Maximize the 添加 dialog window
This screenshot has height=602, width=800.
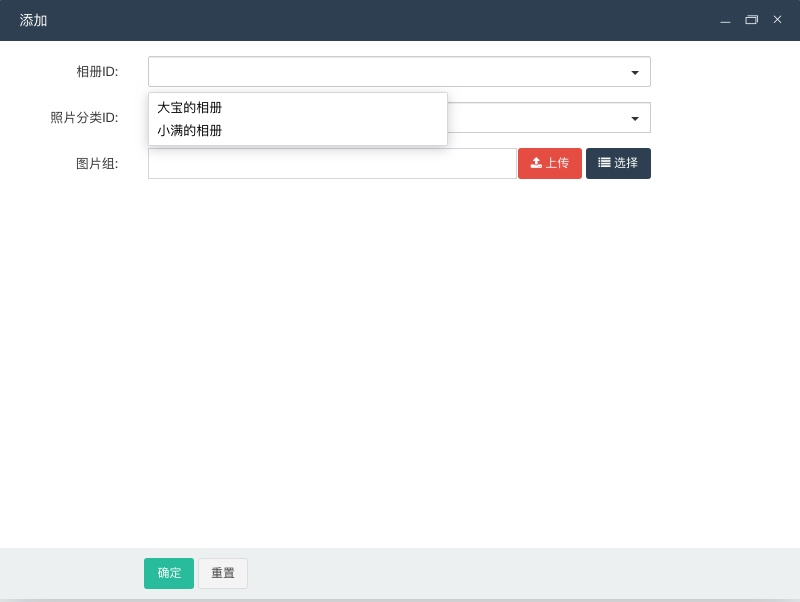pos(752,20)
